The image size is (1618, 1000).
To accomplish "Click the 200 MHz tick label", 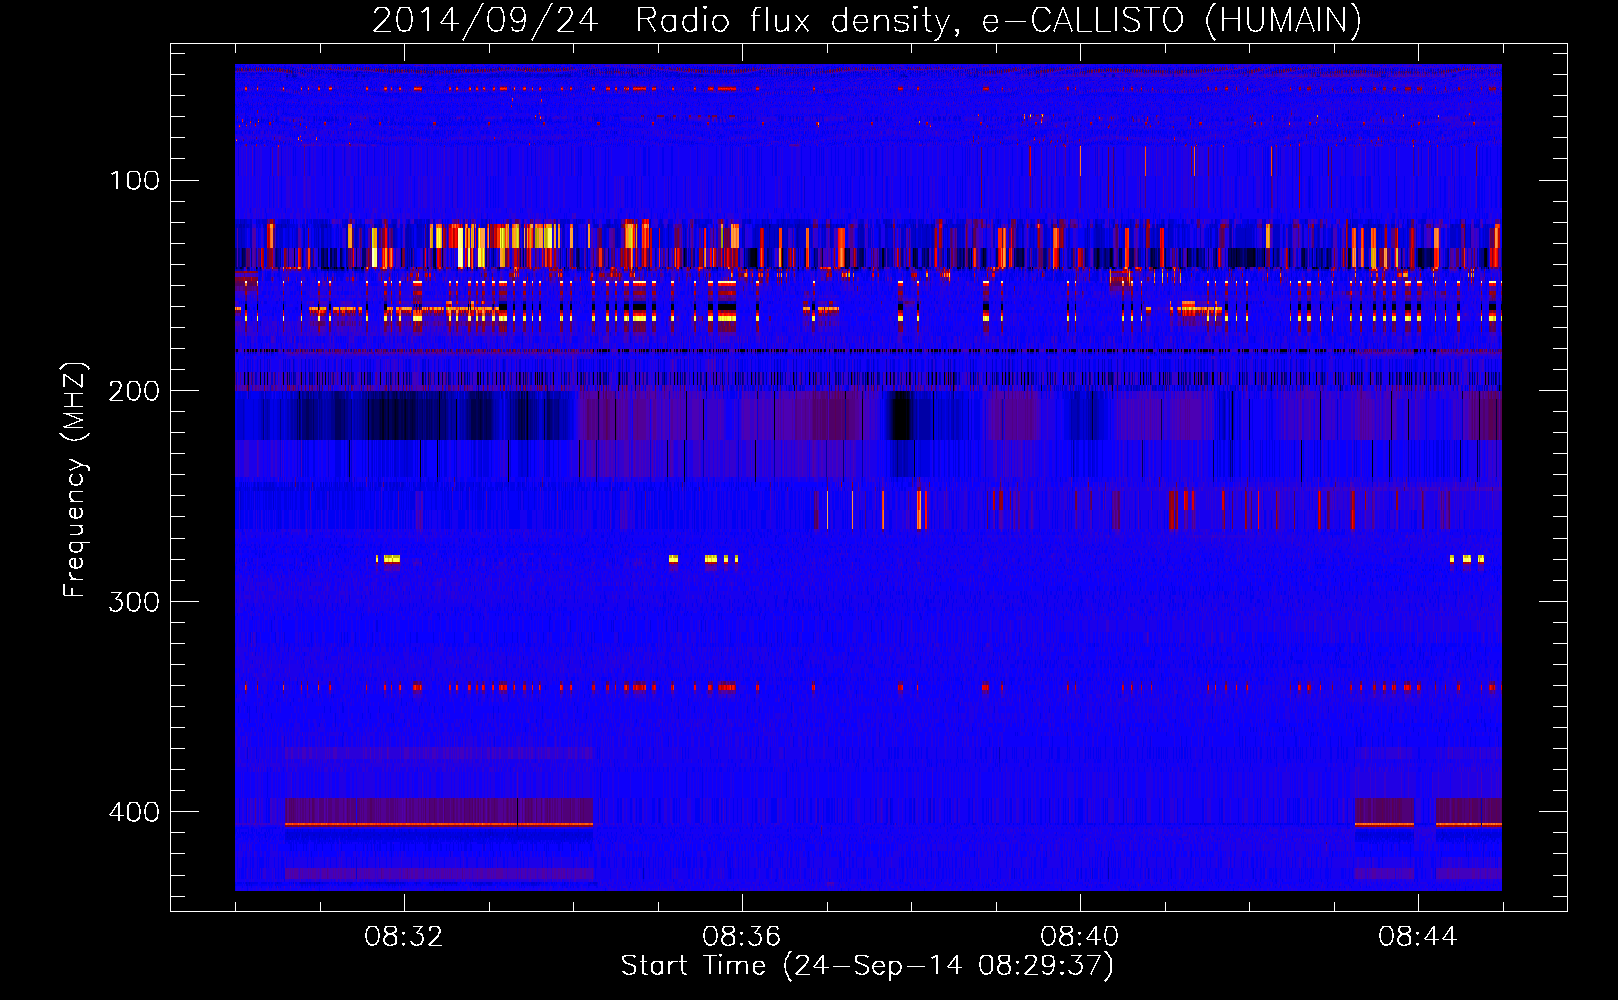I will pyautogui.click(x=135, y=391).
